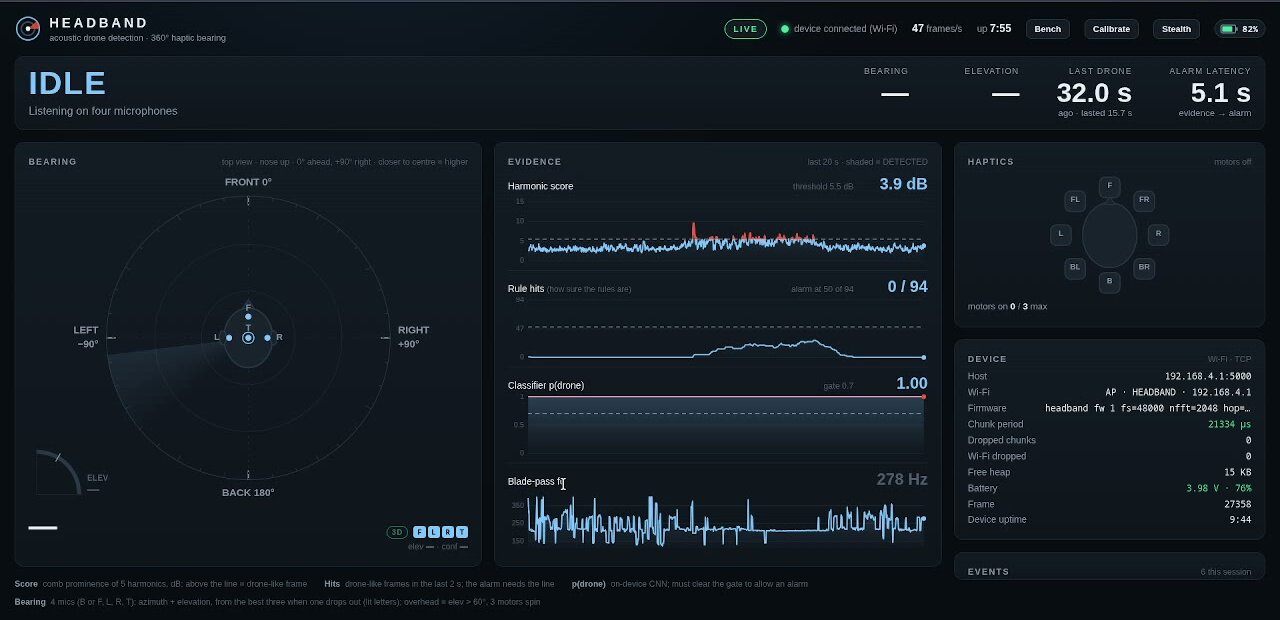1280x620 pixels.
Task: Click the Calibrate button
Action: tap(1111, 29)
